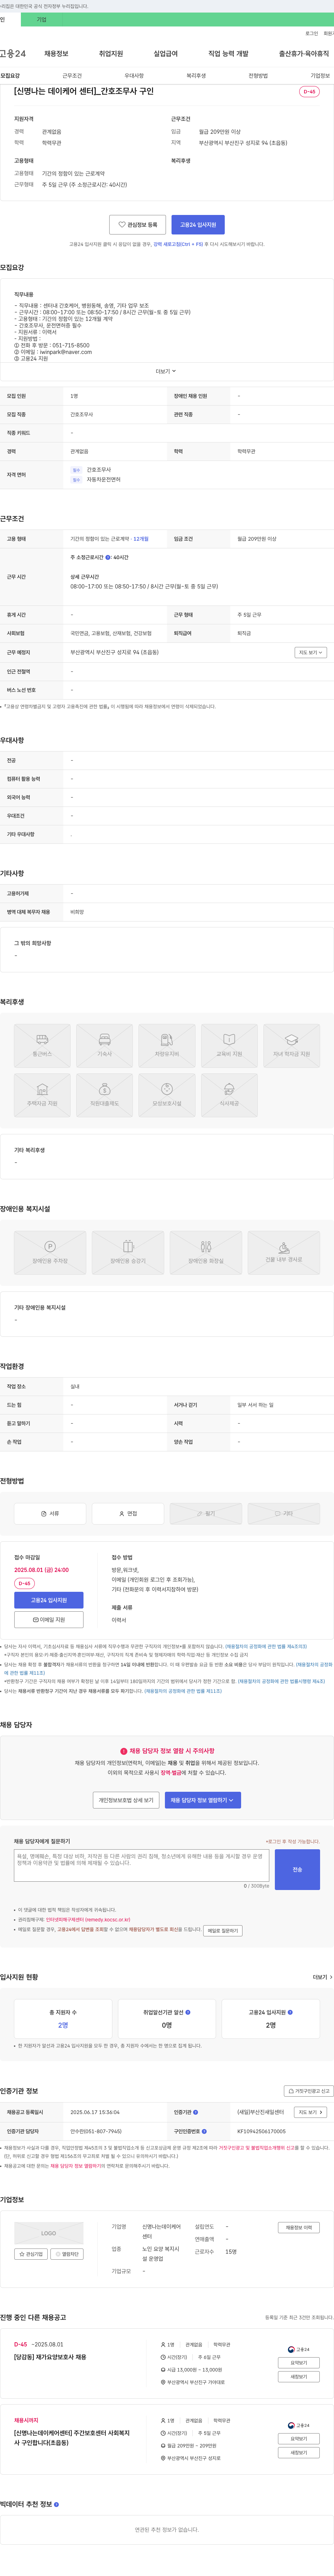
Task: Click the 2명 total applicants count
Action: [63, 2025]
